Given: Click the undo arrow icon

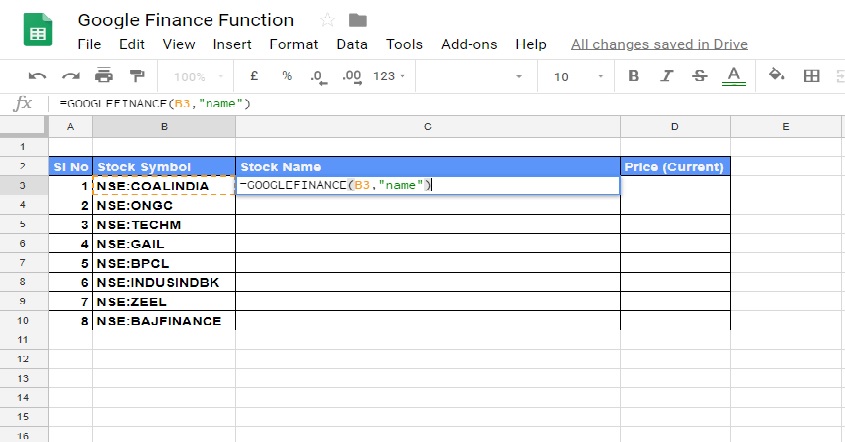Looking at the screenshot, I should coord(38,76).
